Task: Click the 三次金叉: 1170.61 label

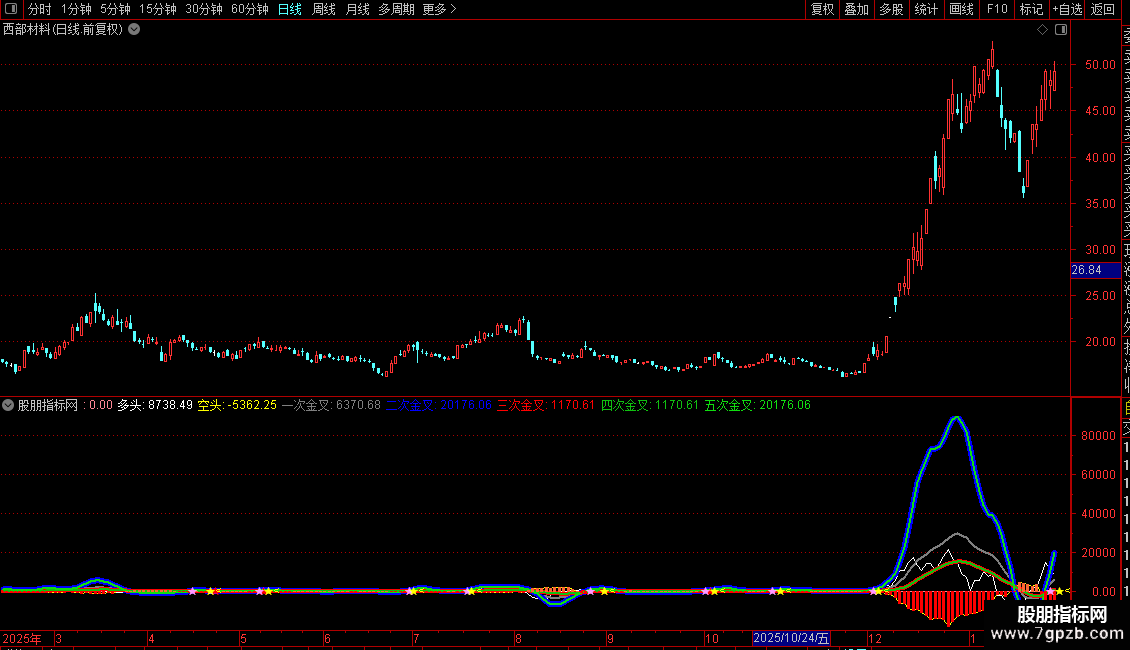Action: [x=546, y=405]
